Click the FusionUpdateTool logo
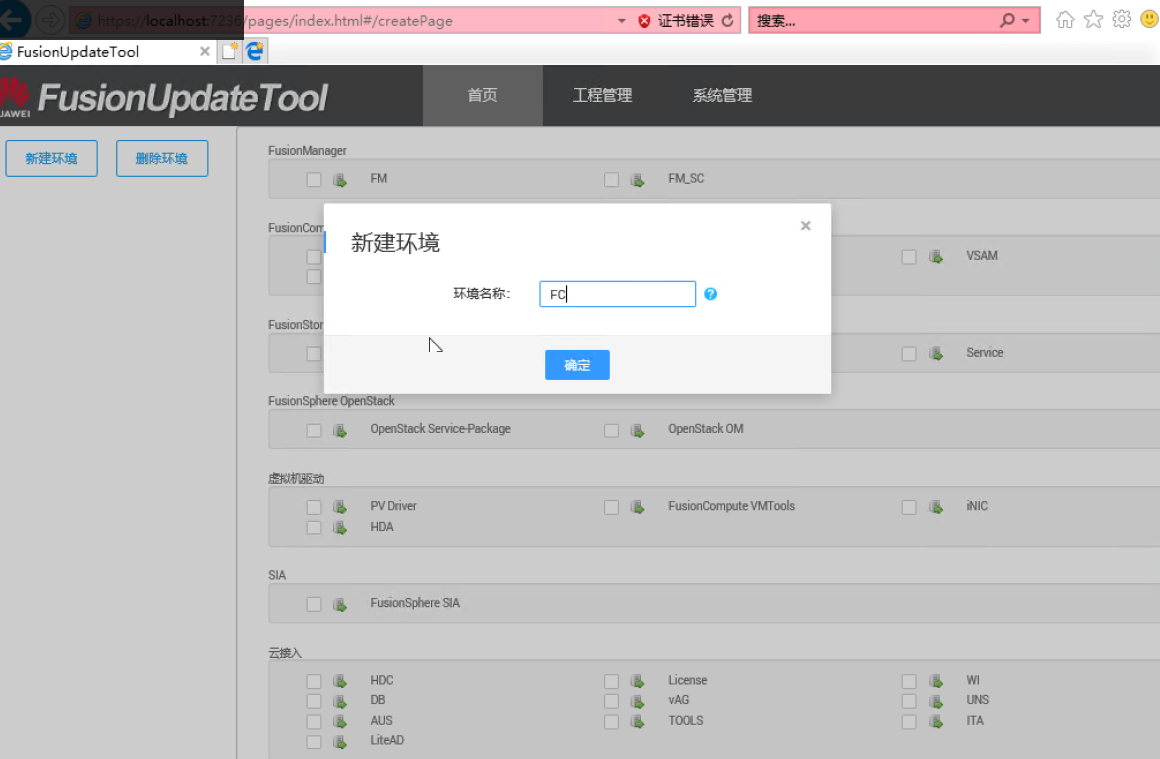The width and height of the screenshot is (1160, 759). coord(164,97)
